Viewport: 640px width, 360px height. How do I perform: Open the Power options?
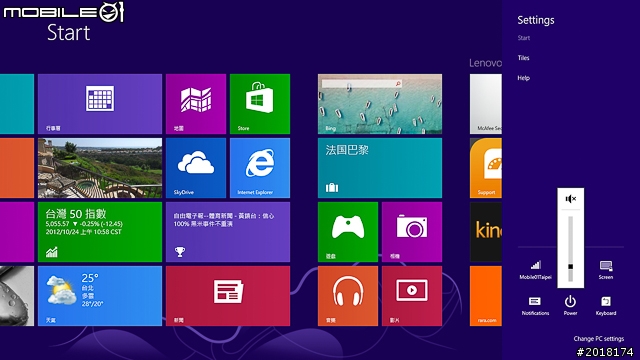coord(570,306)
